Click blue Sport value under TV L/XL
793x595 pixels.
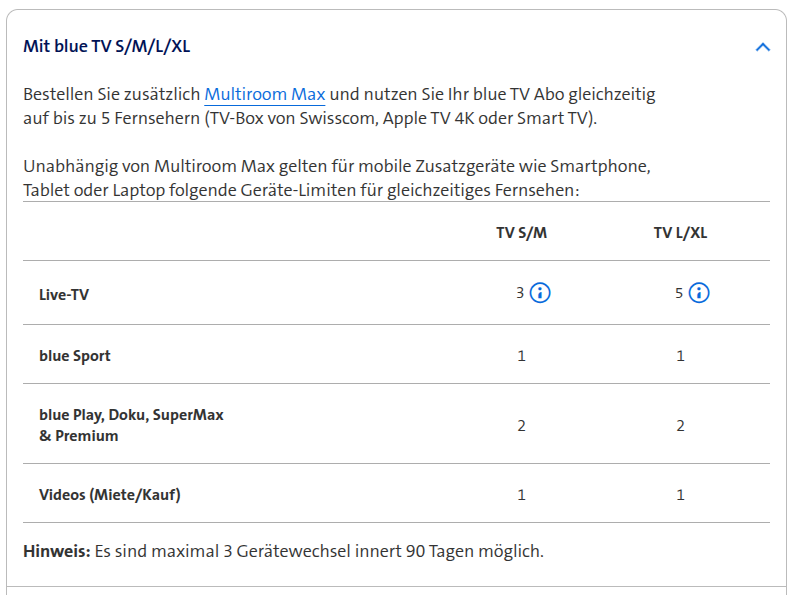pos(681,356)
